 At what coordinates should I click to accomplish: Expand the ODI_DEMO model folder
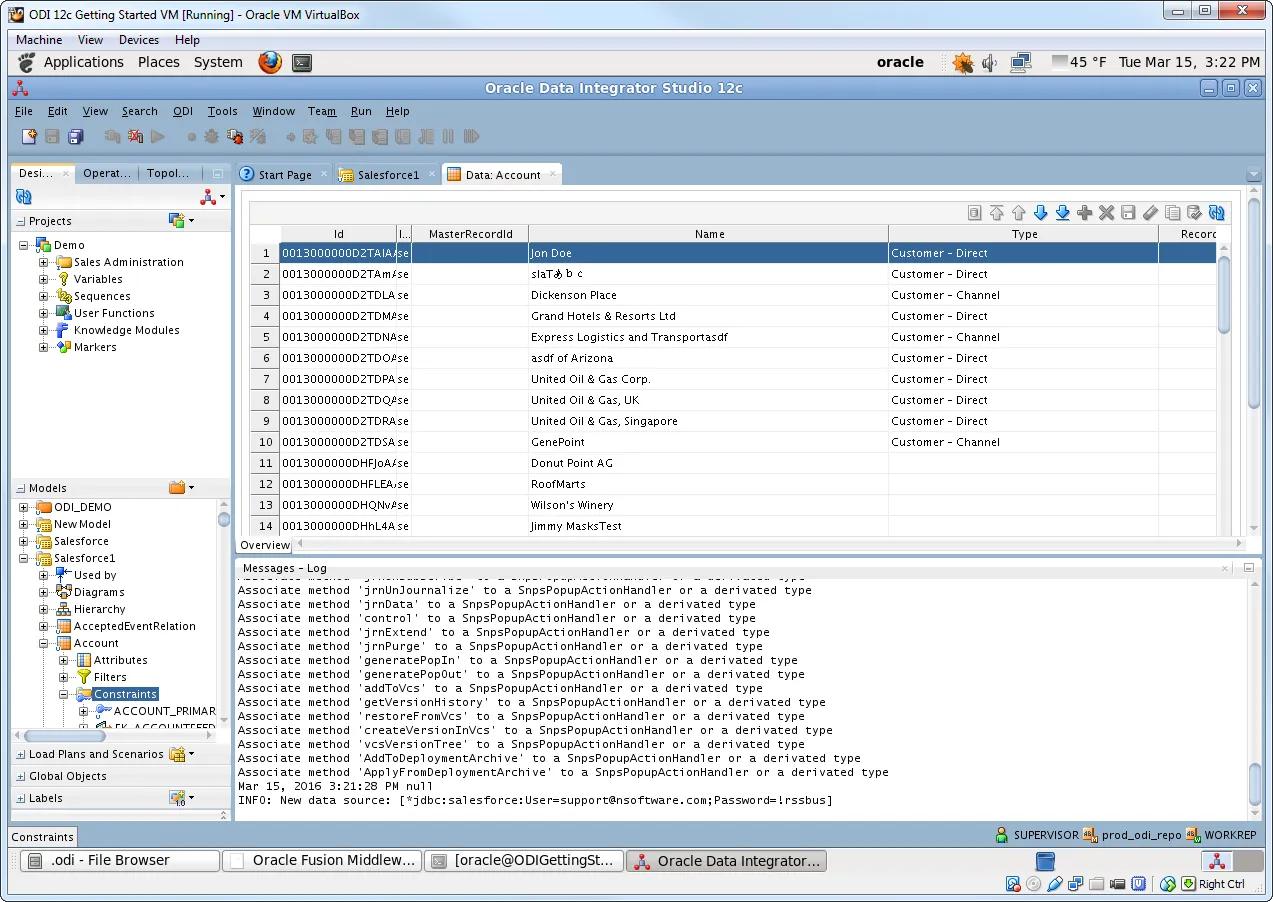click(x=24, y=507)
